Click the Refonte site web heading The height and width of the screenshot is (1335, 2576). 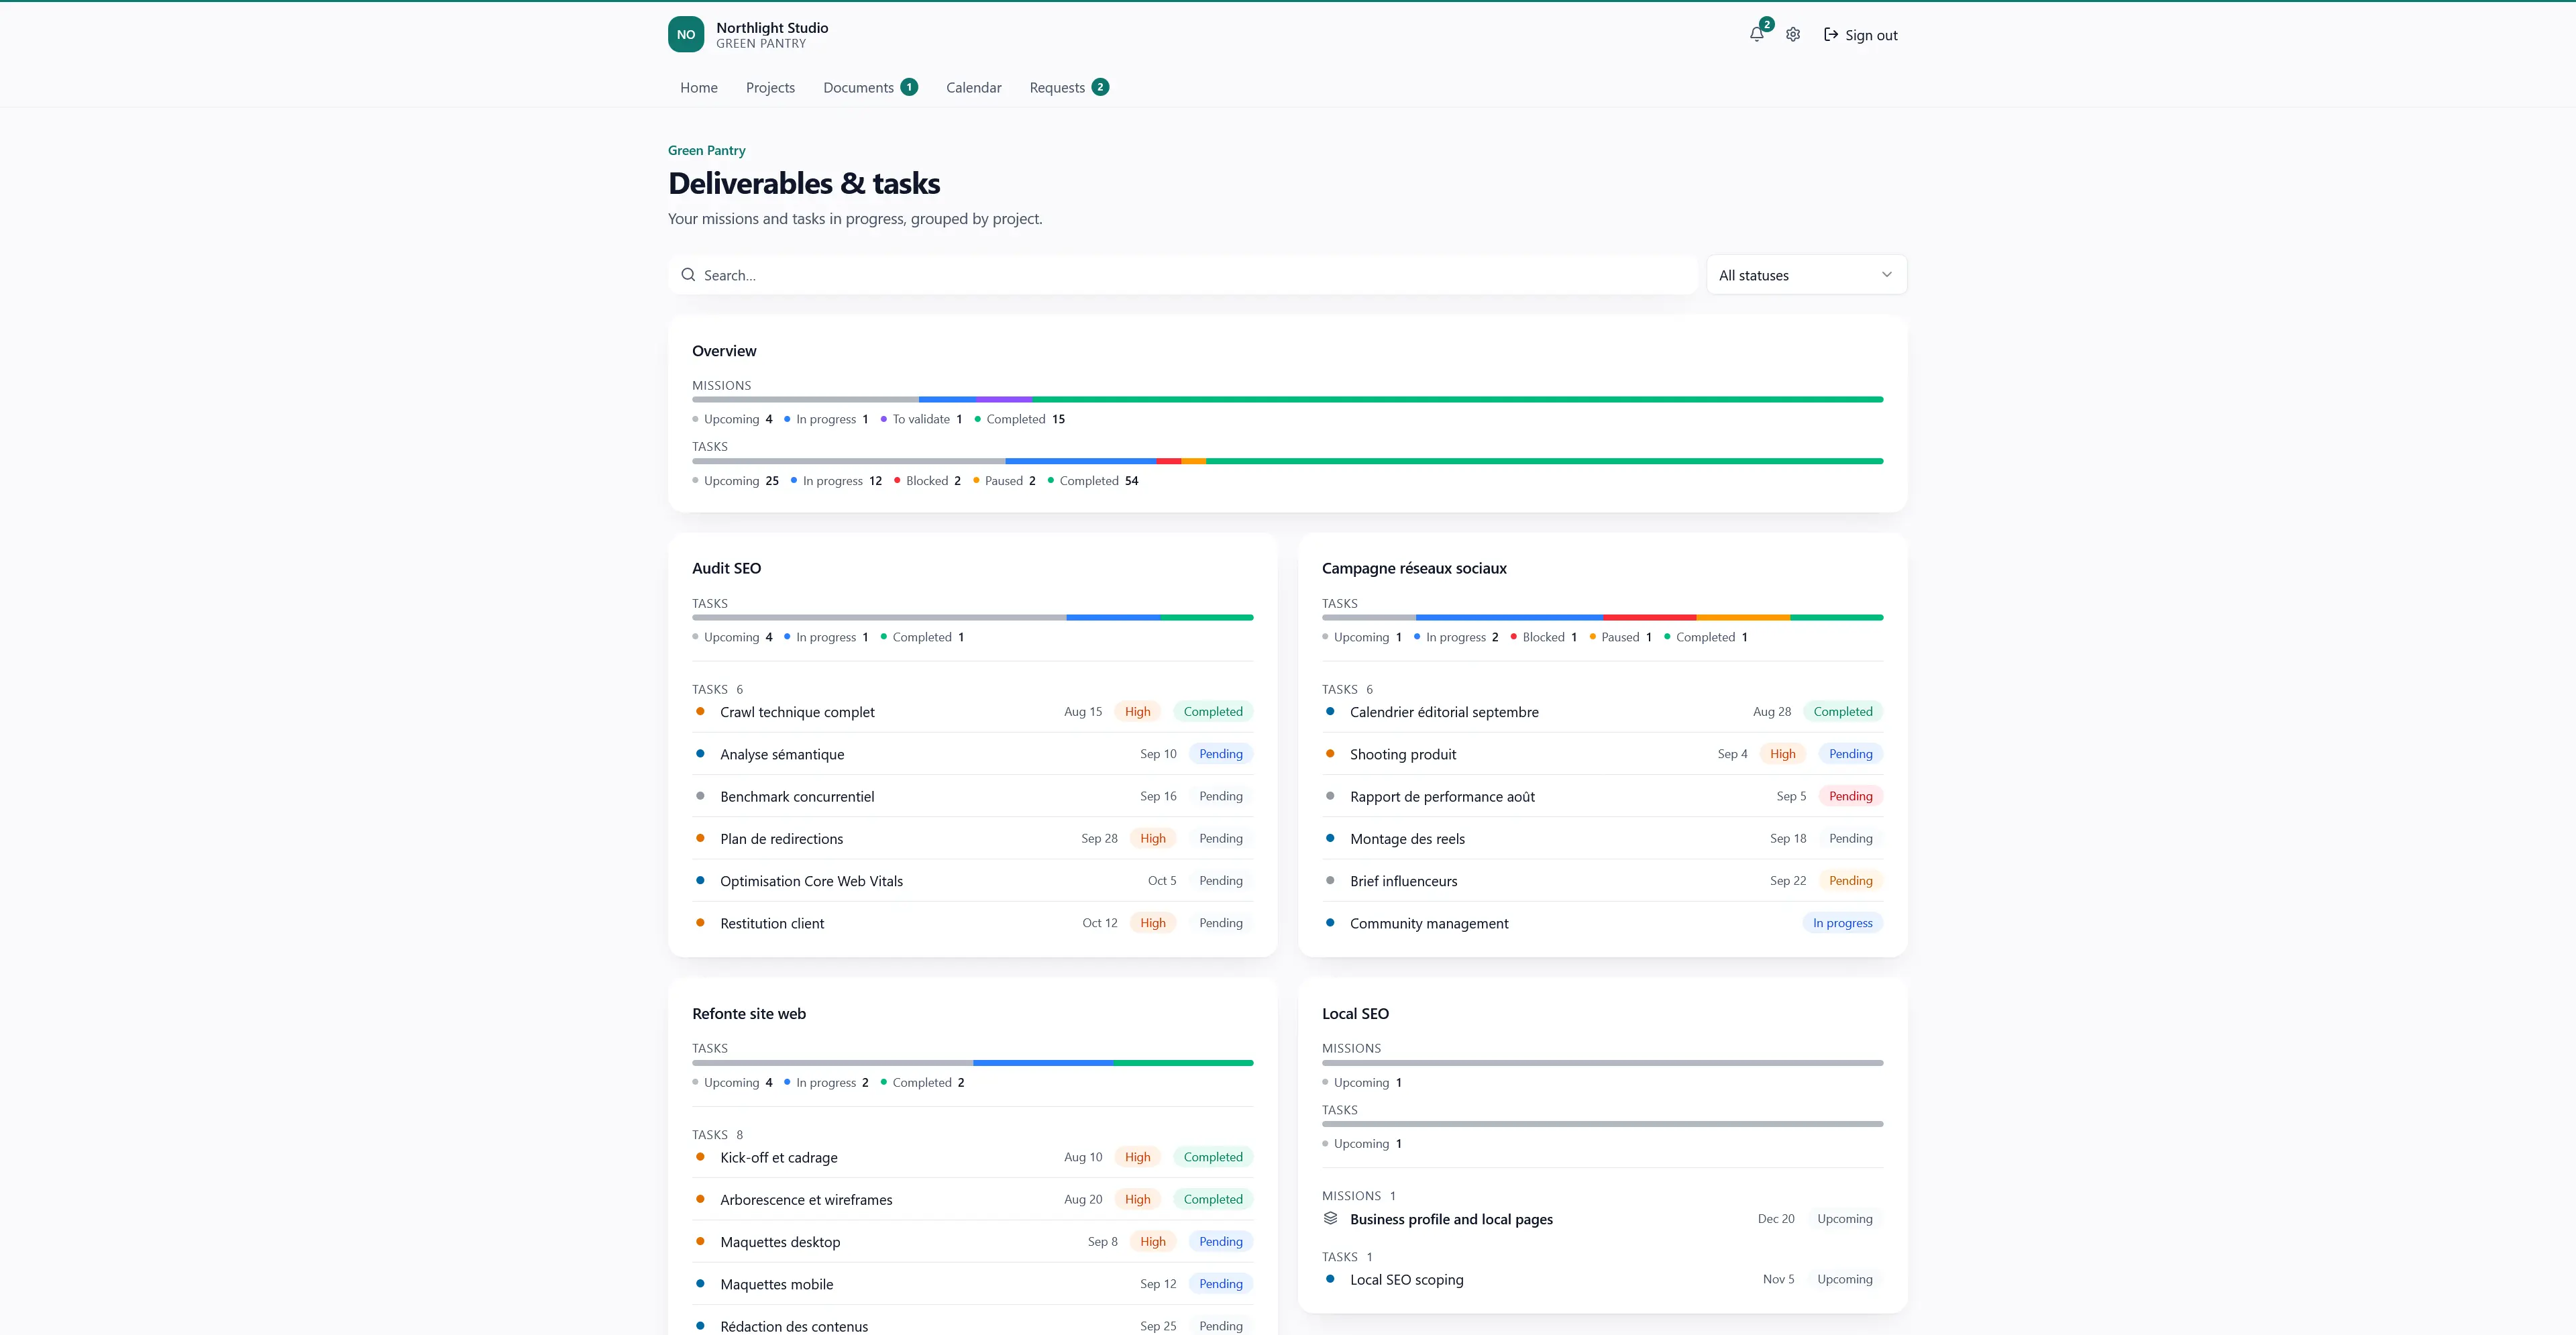pyautogui.click(x=749, y=1013)
